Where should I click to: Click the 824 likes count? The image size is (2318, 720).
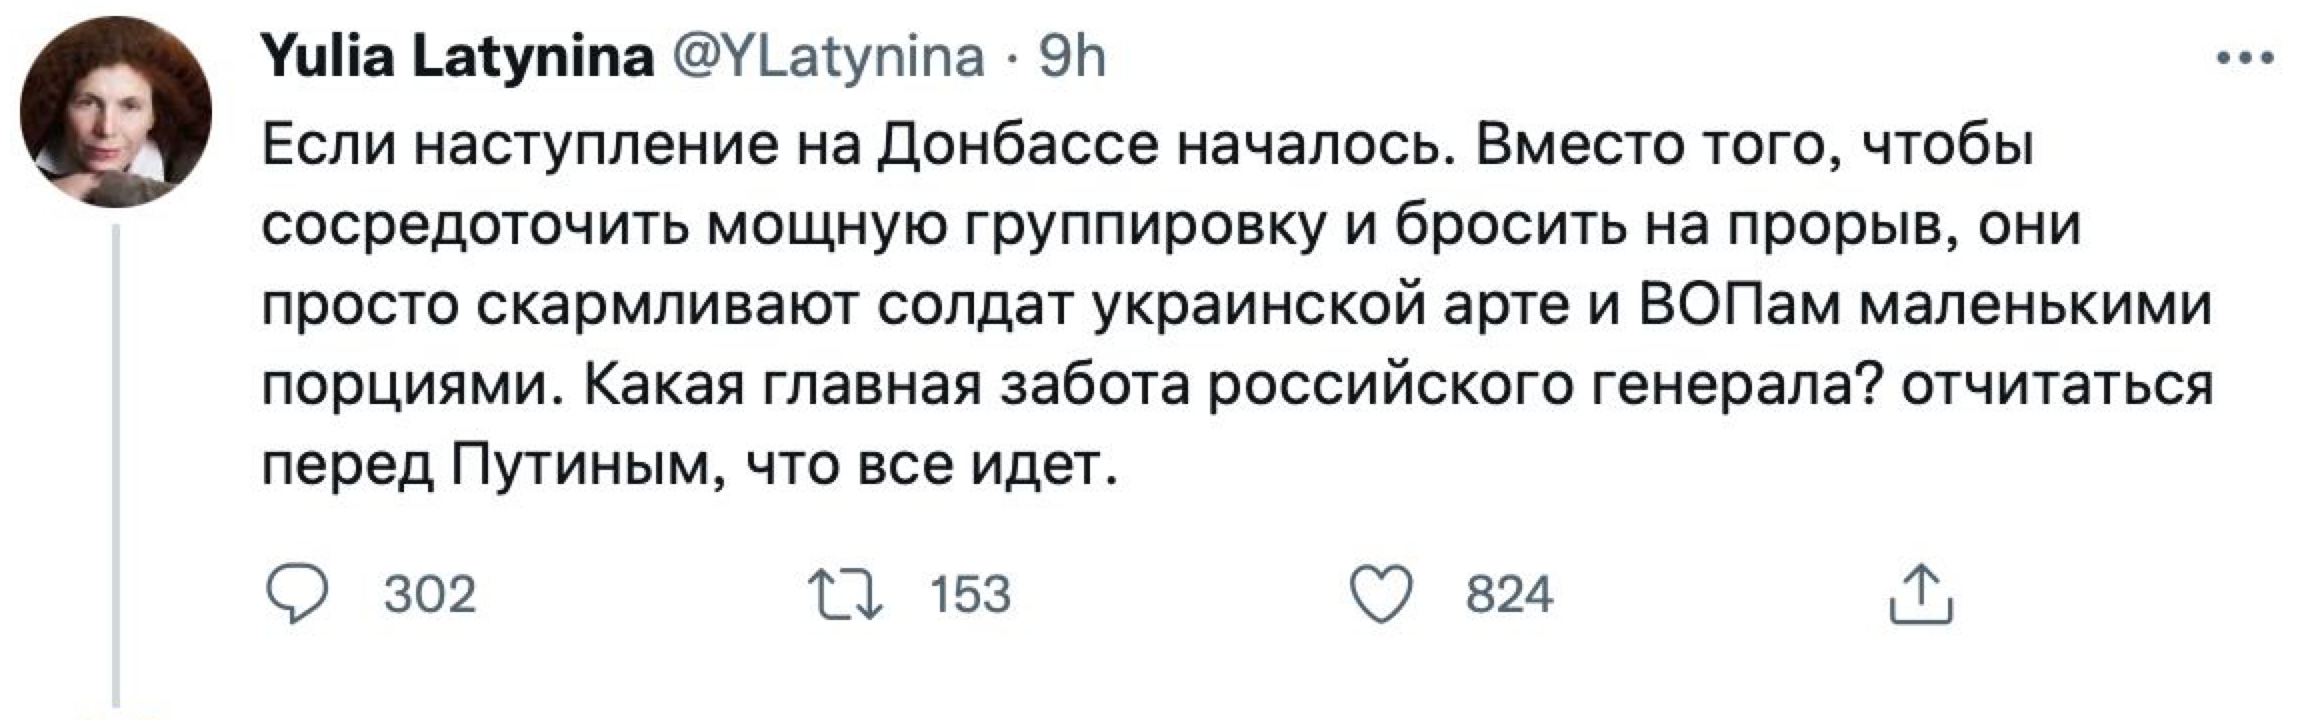click(x=1509, y=595)
